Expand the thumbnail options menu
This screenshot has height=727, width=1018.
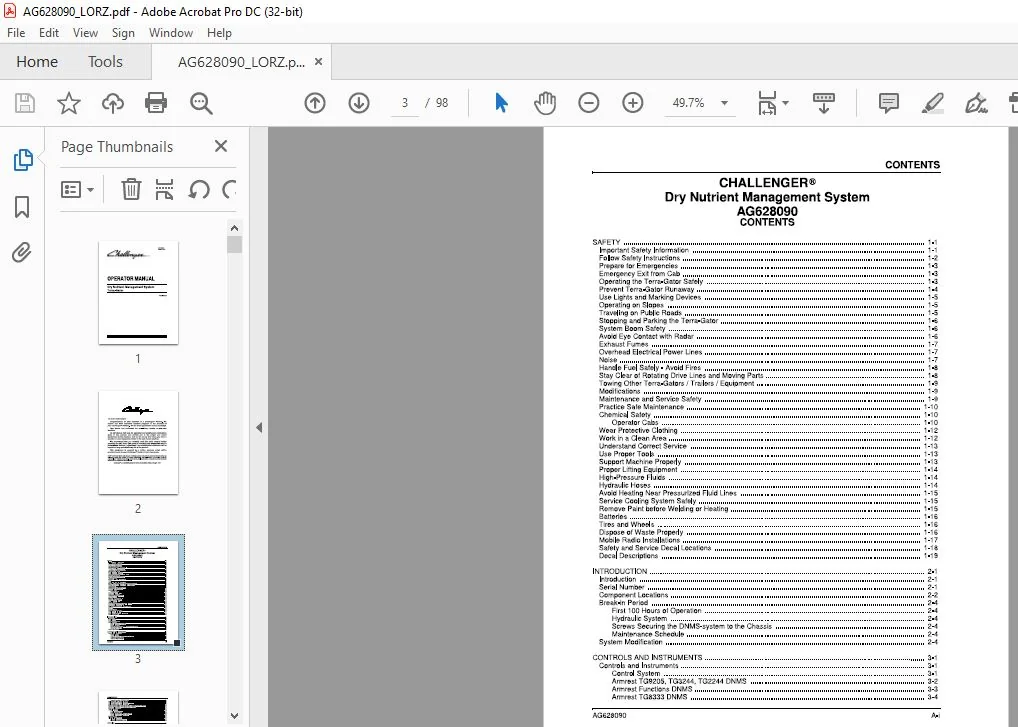pyautogui.click(x=77, y=190)
